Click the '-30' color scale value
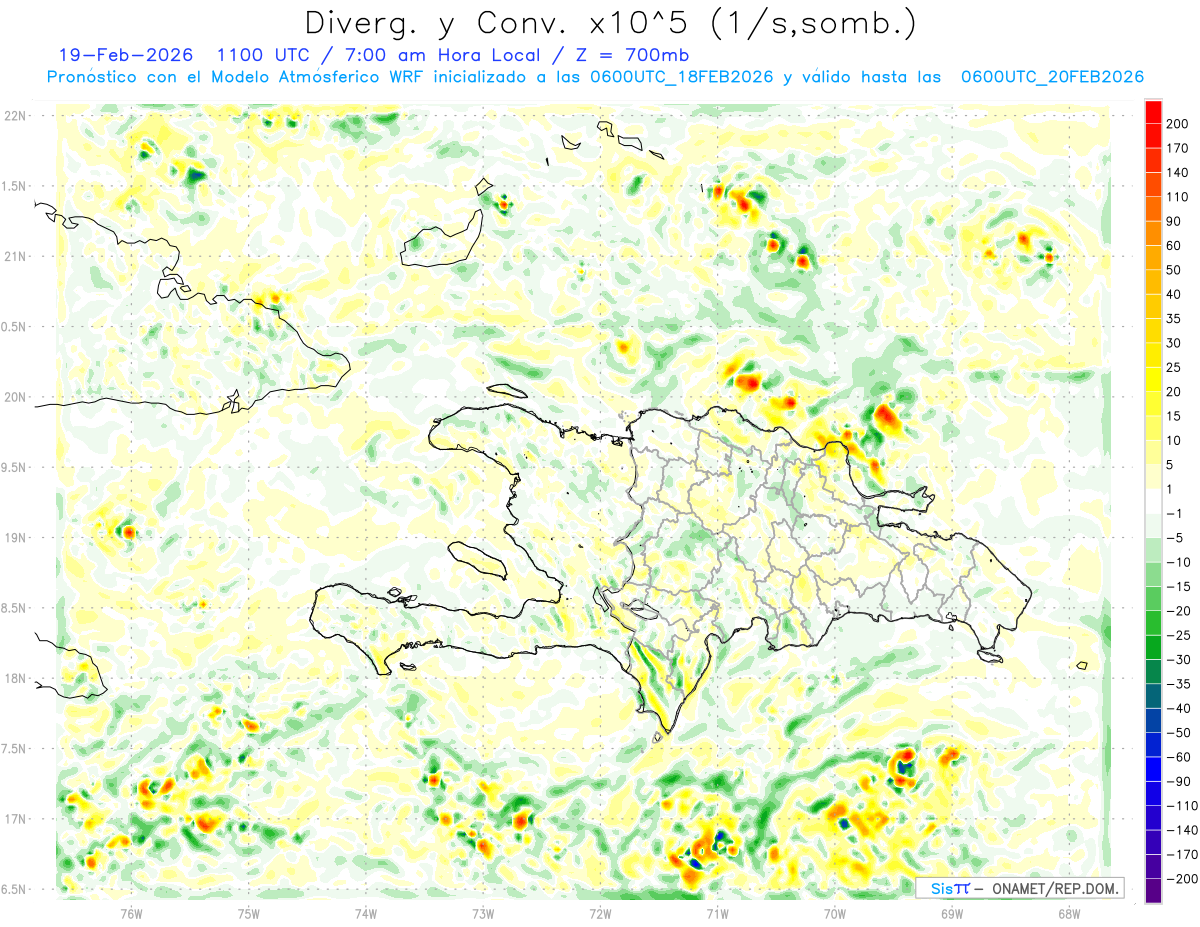The image size is (1200, 927). click(x=1177, y=659)
